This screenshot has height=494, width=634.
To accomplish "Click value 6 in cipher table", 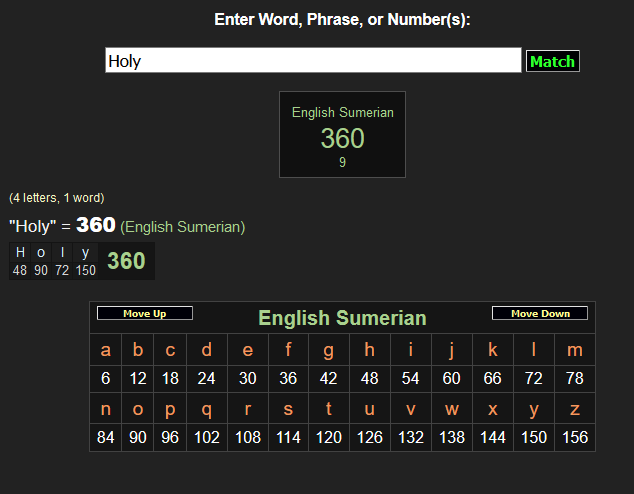I will (106, 379).
